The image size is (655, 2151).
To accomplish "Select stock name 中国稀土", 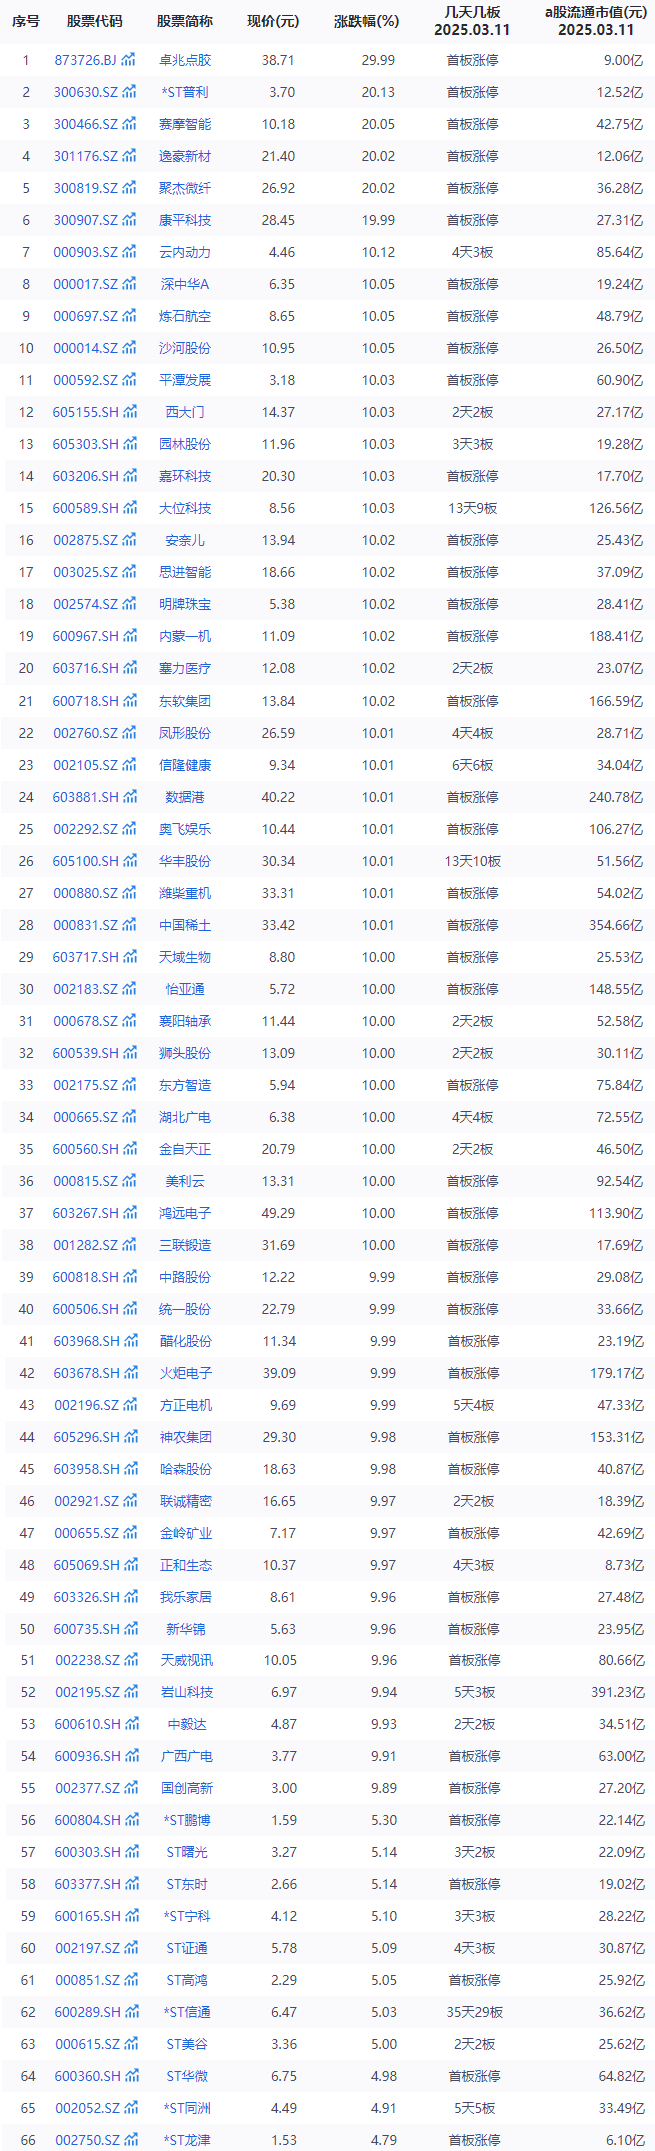I will pos(185,925).
